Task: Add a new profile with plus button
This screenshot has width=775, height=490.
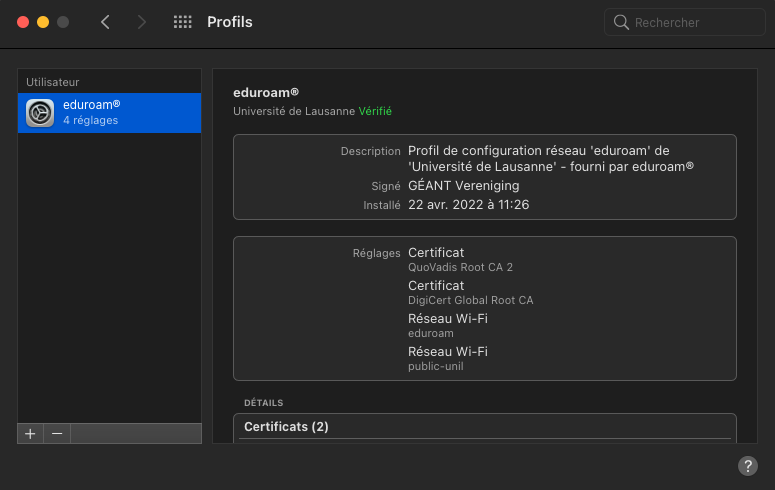Action: pos(30,433)
